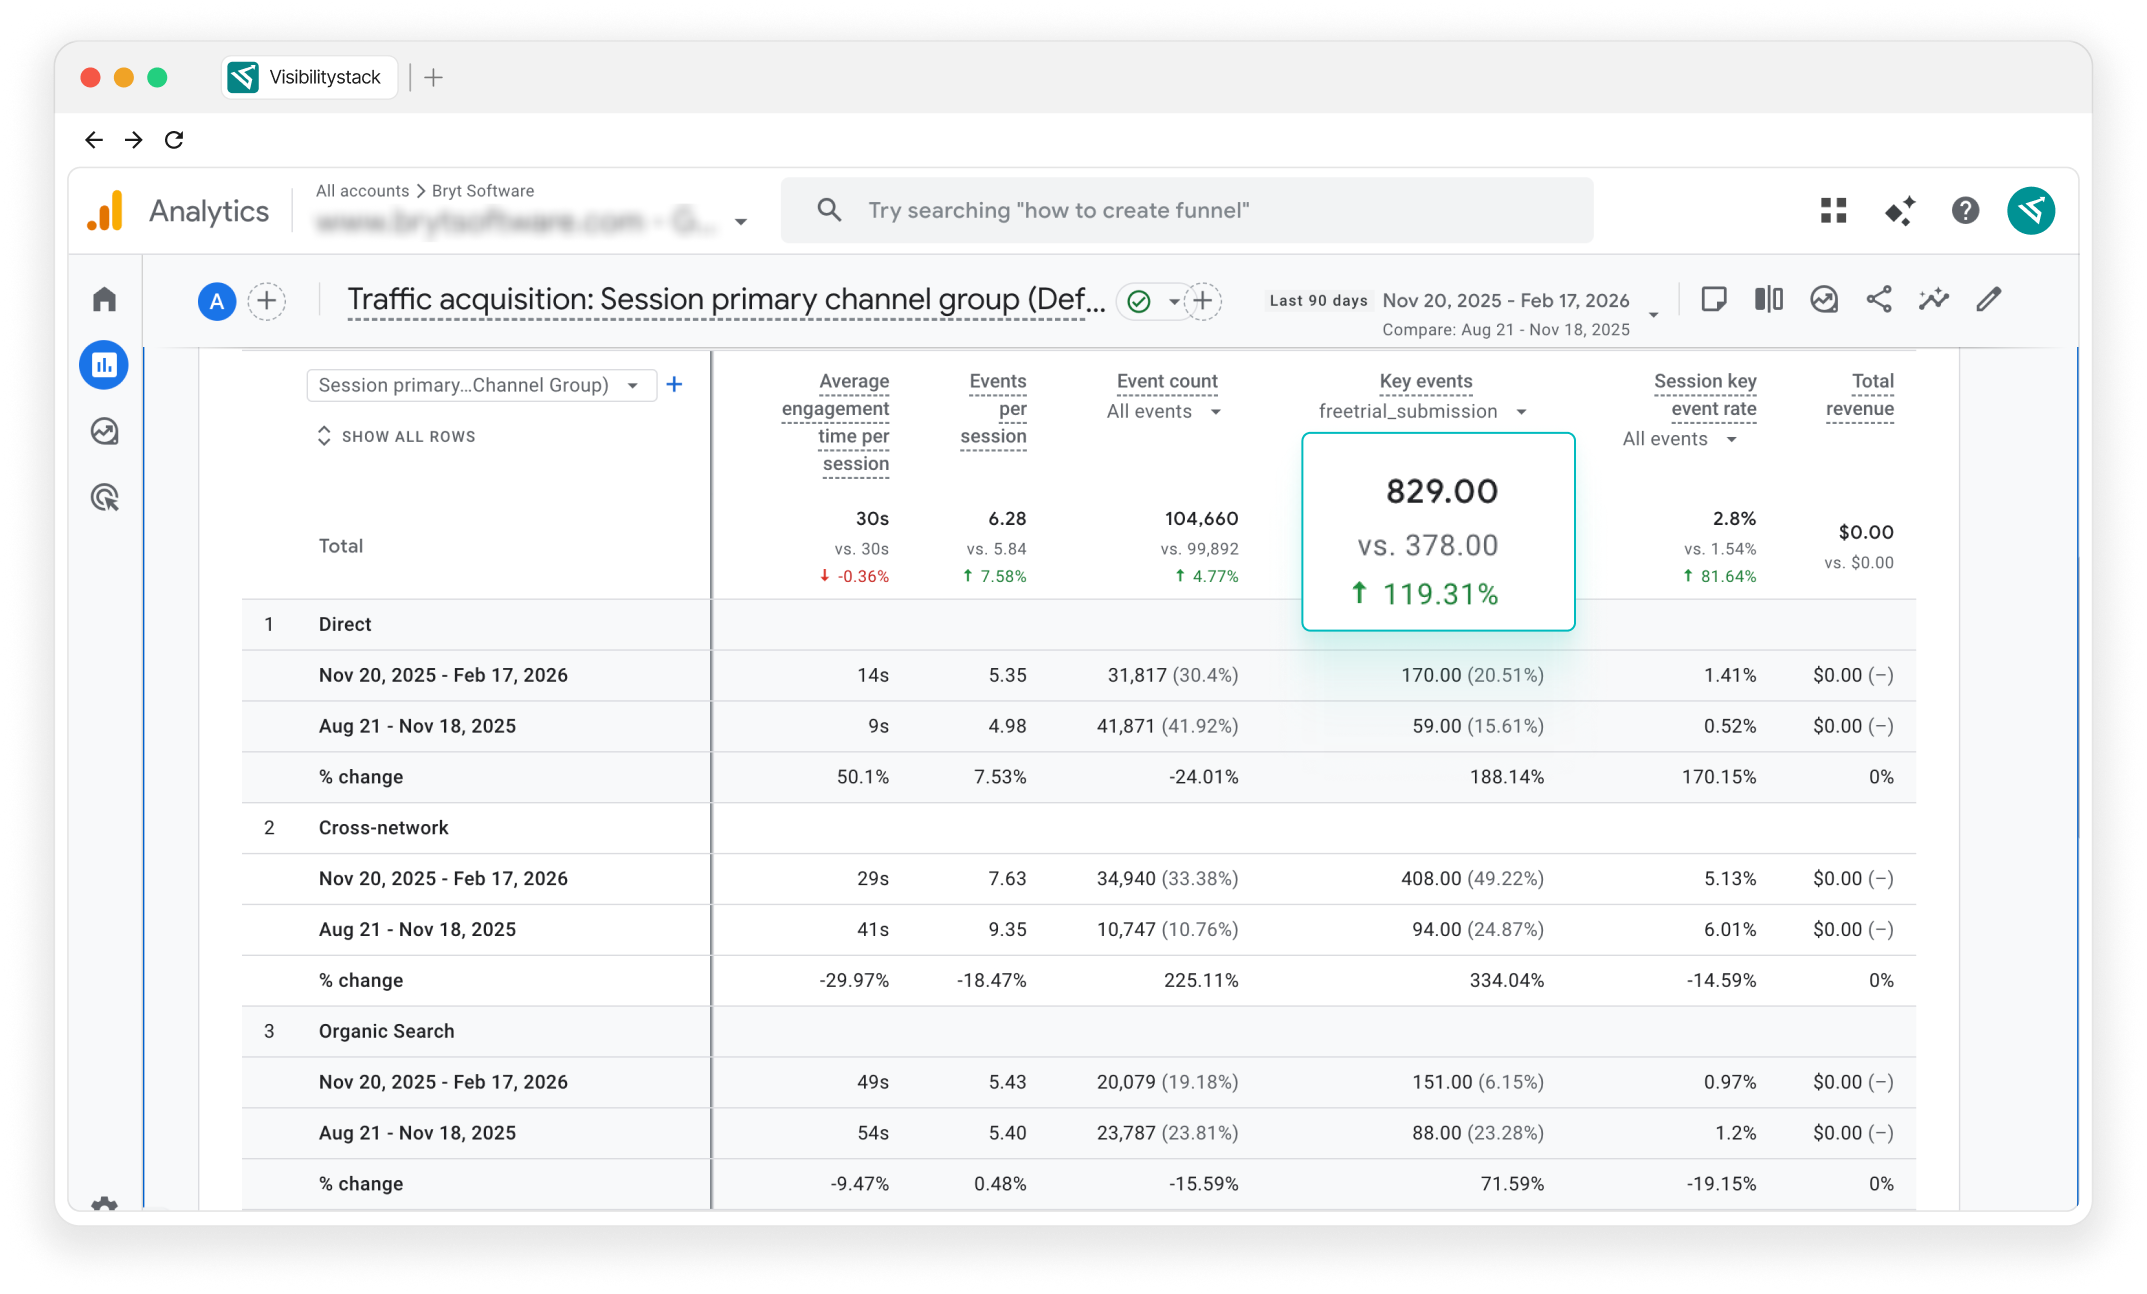Open the date range picker dropdown
2147x1294 pixels.
coord(1653,314)
